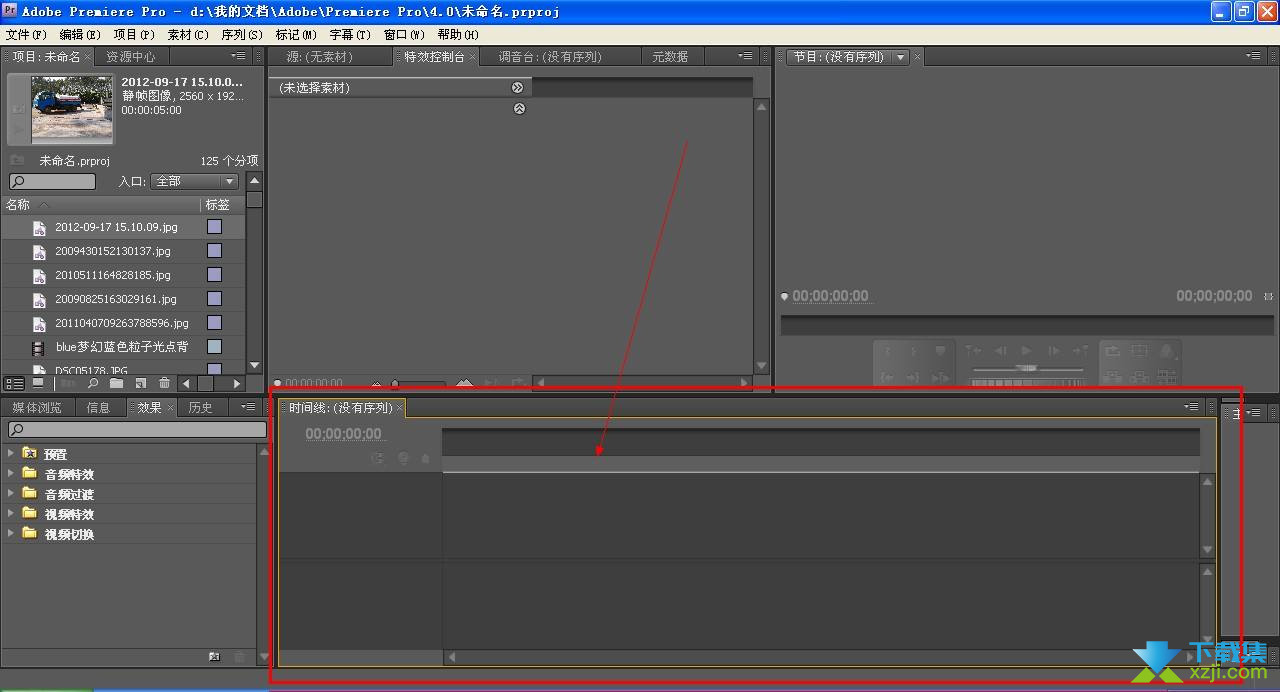Switch to the 媒体浏览 tab
The width and height of the screenshot is (1280, 692).
pos(37,407)
